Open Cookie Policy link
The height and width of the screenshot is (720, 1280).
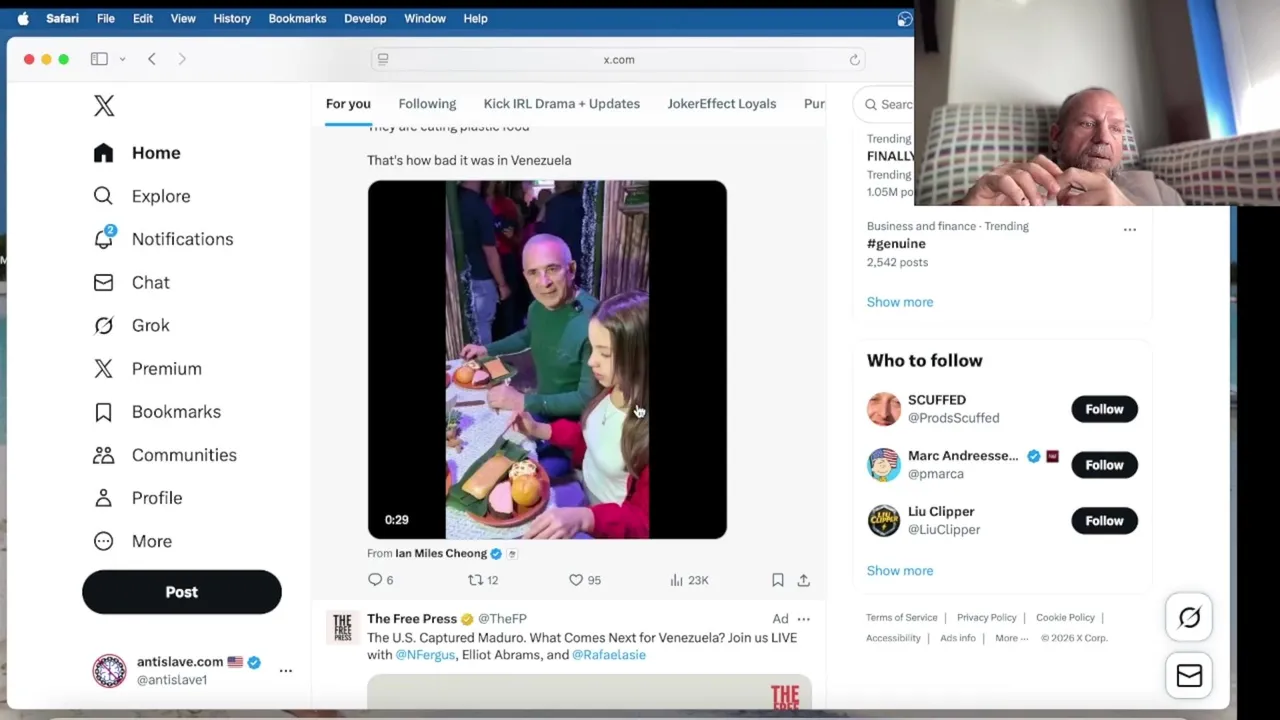[x=1065, y=618]
